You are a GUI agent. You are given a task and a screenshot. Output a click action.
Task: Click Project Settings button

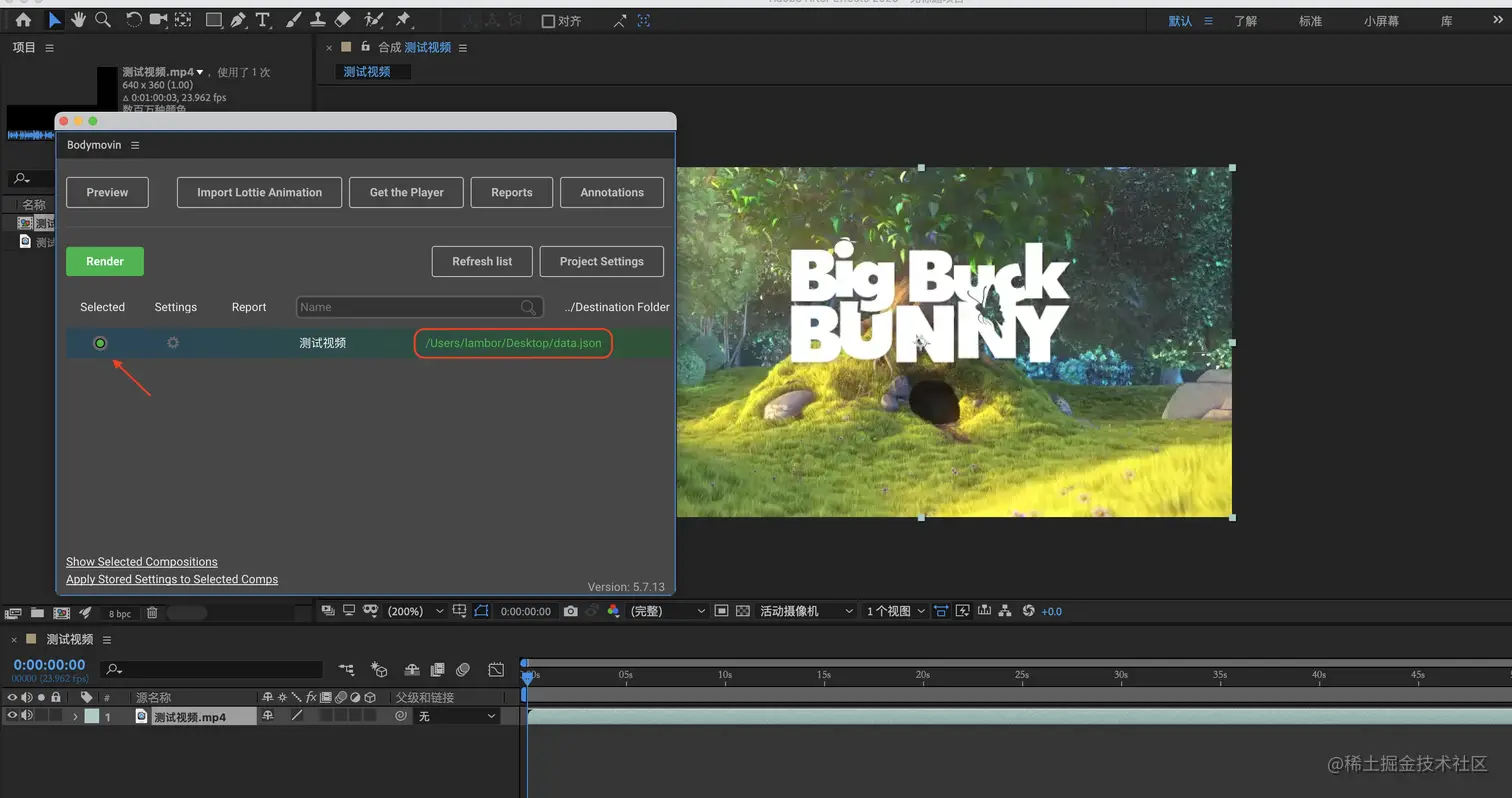click(602, 261)
